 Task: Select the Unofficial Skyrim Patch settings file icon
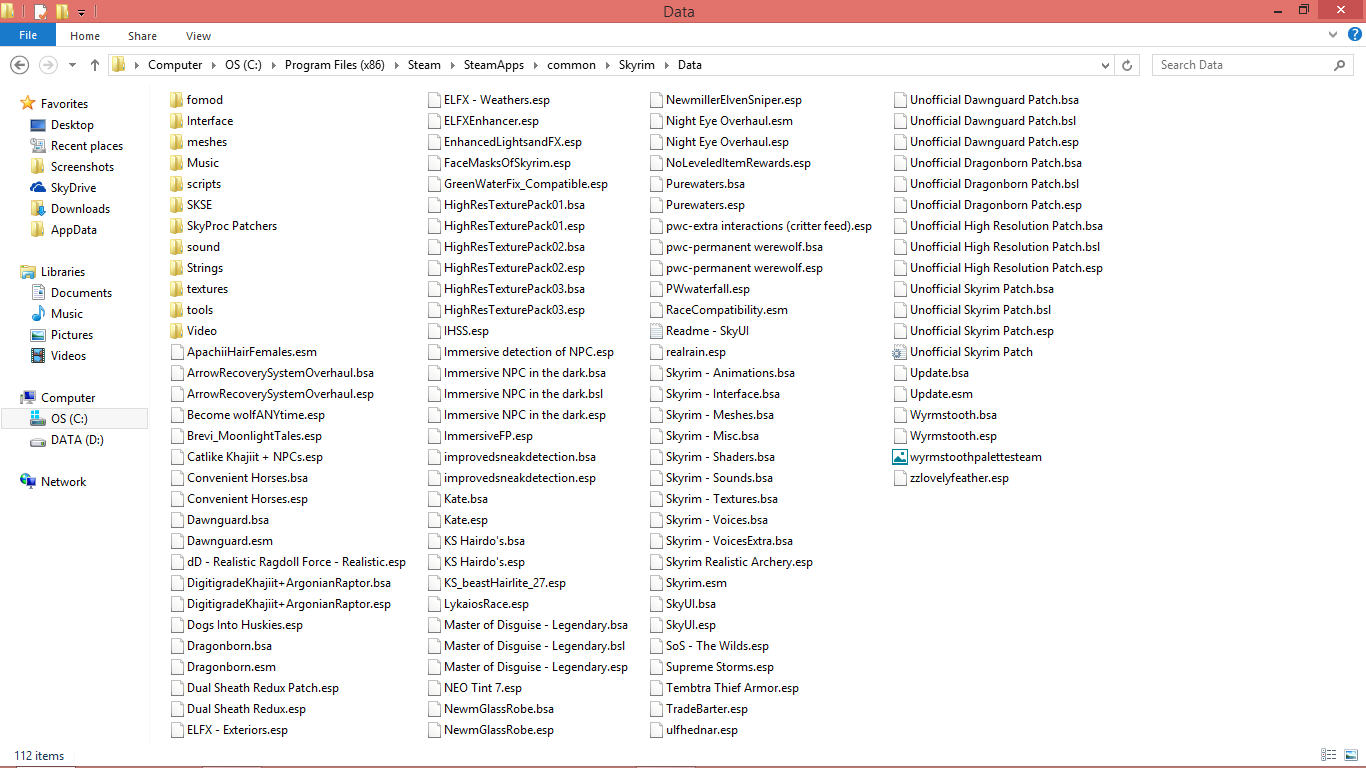point(900,352)
